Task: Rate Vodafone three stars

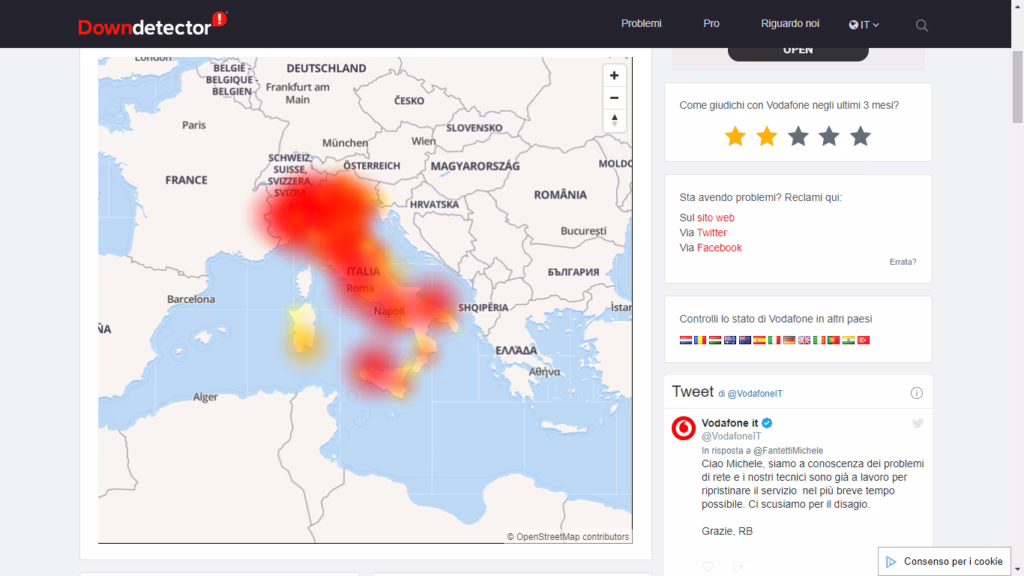Action: (x=798, y=136)
